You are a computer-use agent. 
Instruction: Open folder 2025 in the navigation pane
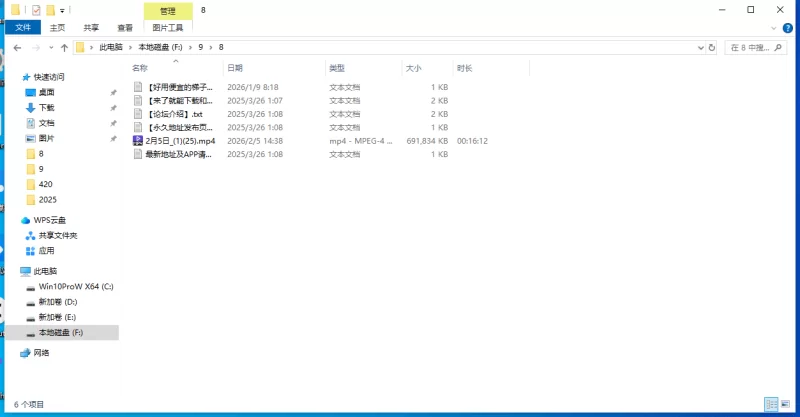click(x=47, y=200)
